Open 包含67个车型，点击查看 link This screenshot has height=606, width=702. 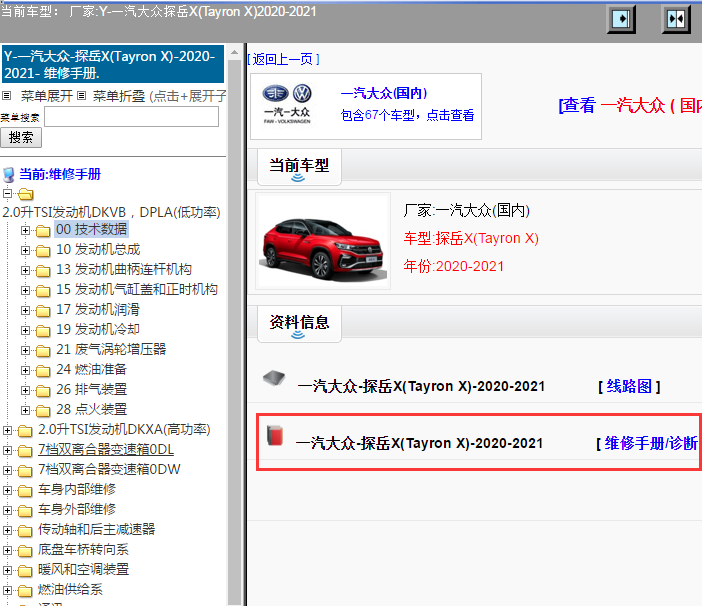[407, 115]
